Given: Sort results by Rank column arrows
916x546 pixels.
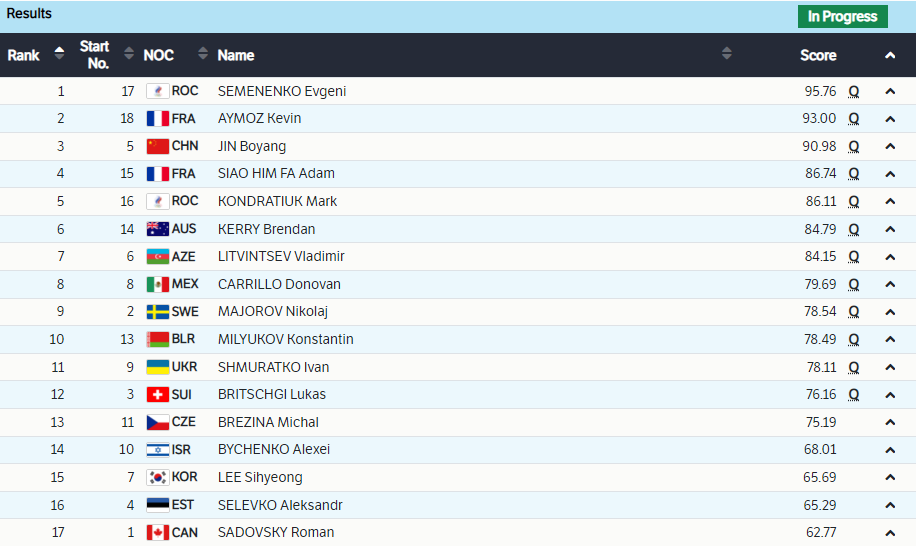Looking at the screenshot, I should (x=59, y=54).
